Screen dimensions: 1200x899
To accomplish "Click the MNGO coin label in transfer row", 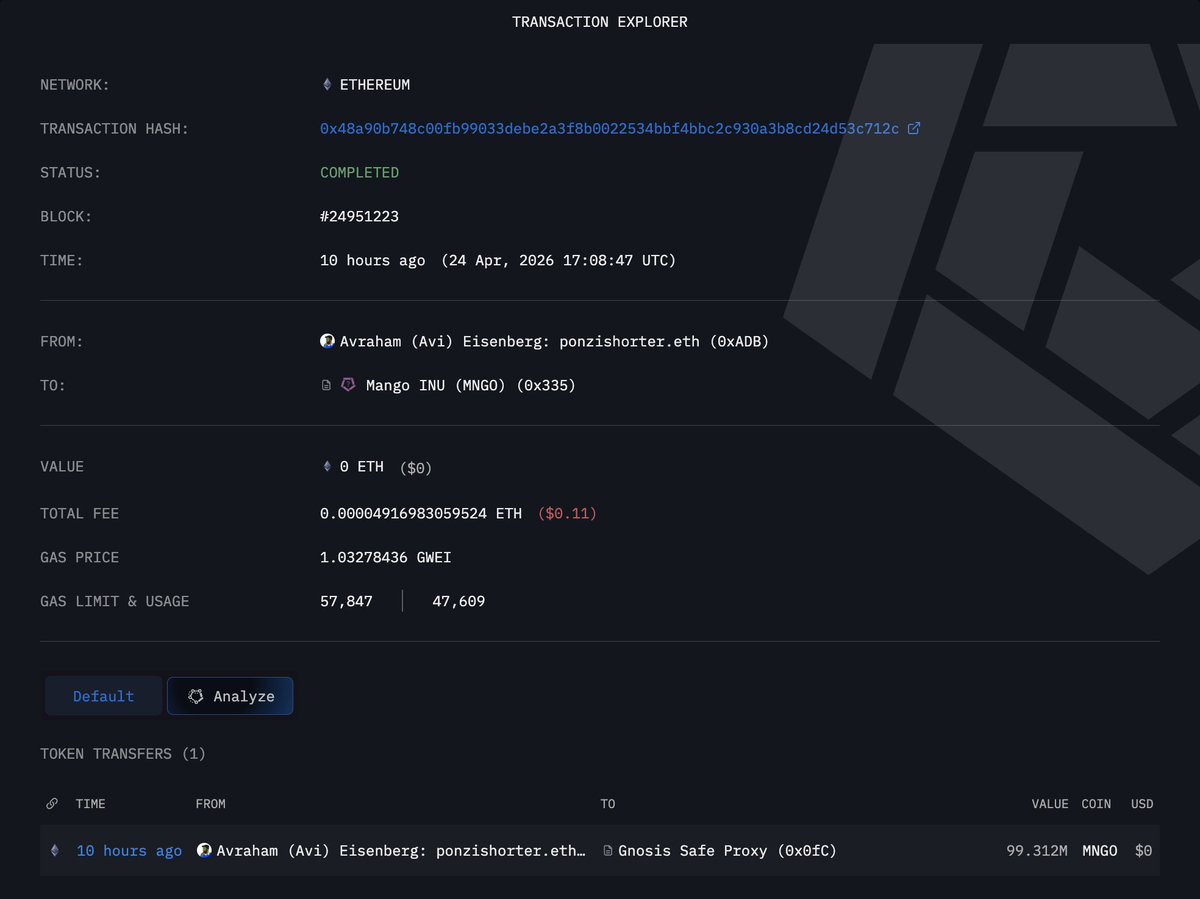I will tap(1100, 851).
